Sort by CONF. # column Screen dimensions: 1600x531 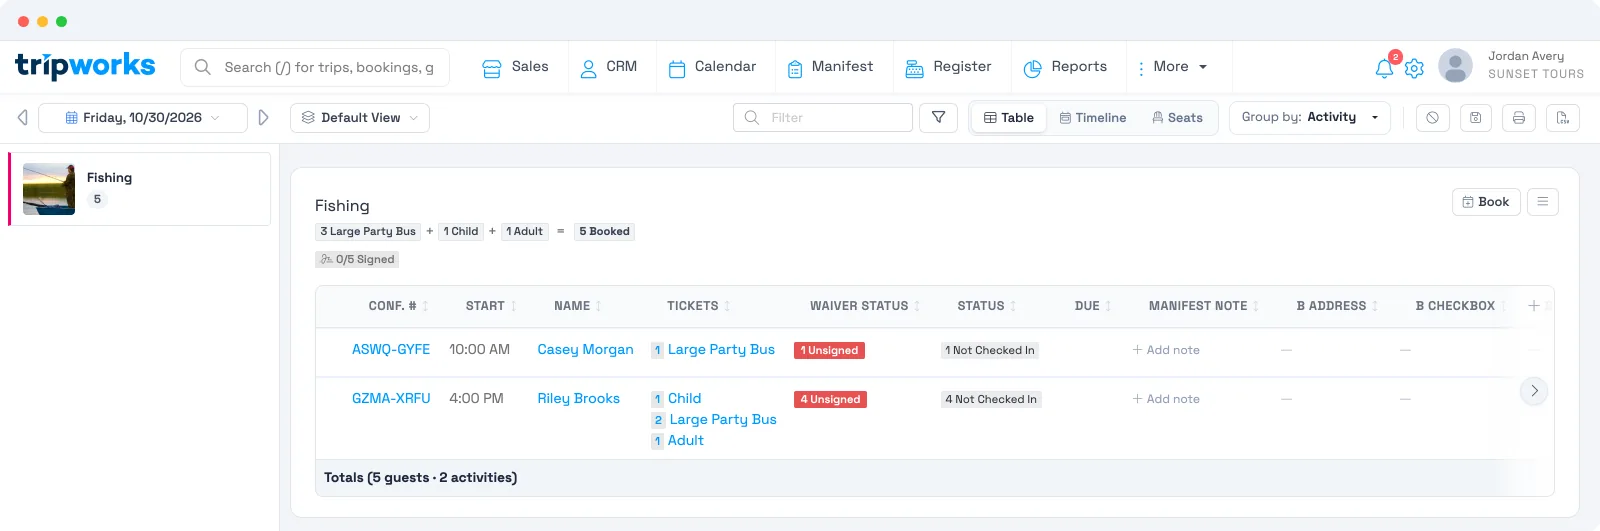pyautogui.click(x=398, y=306)
